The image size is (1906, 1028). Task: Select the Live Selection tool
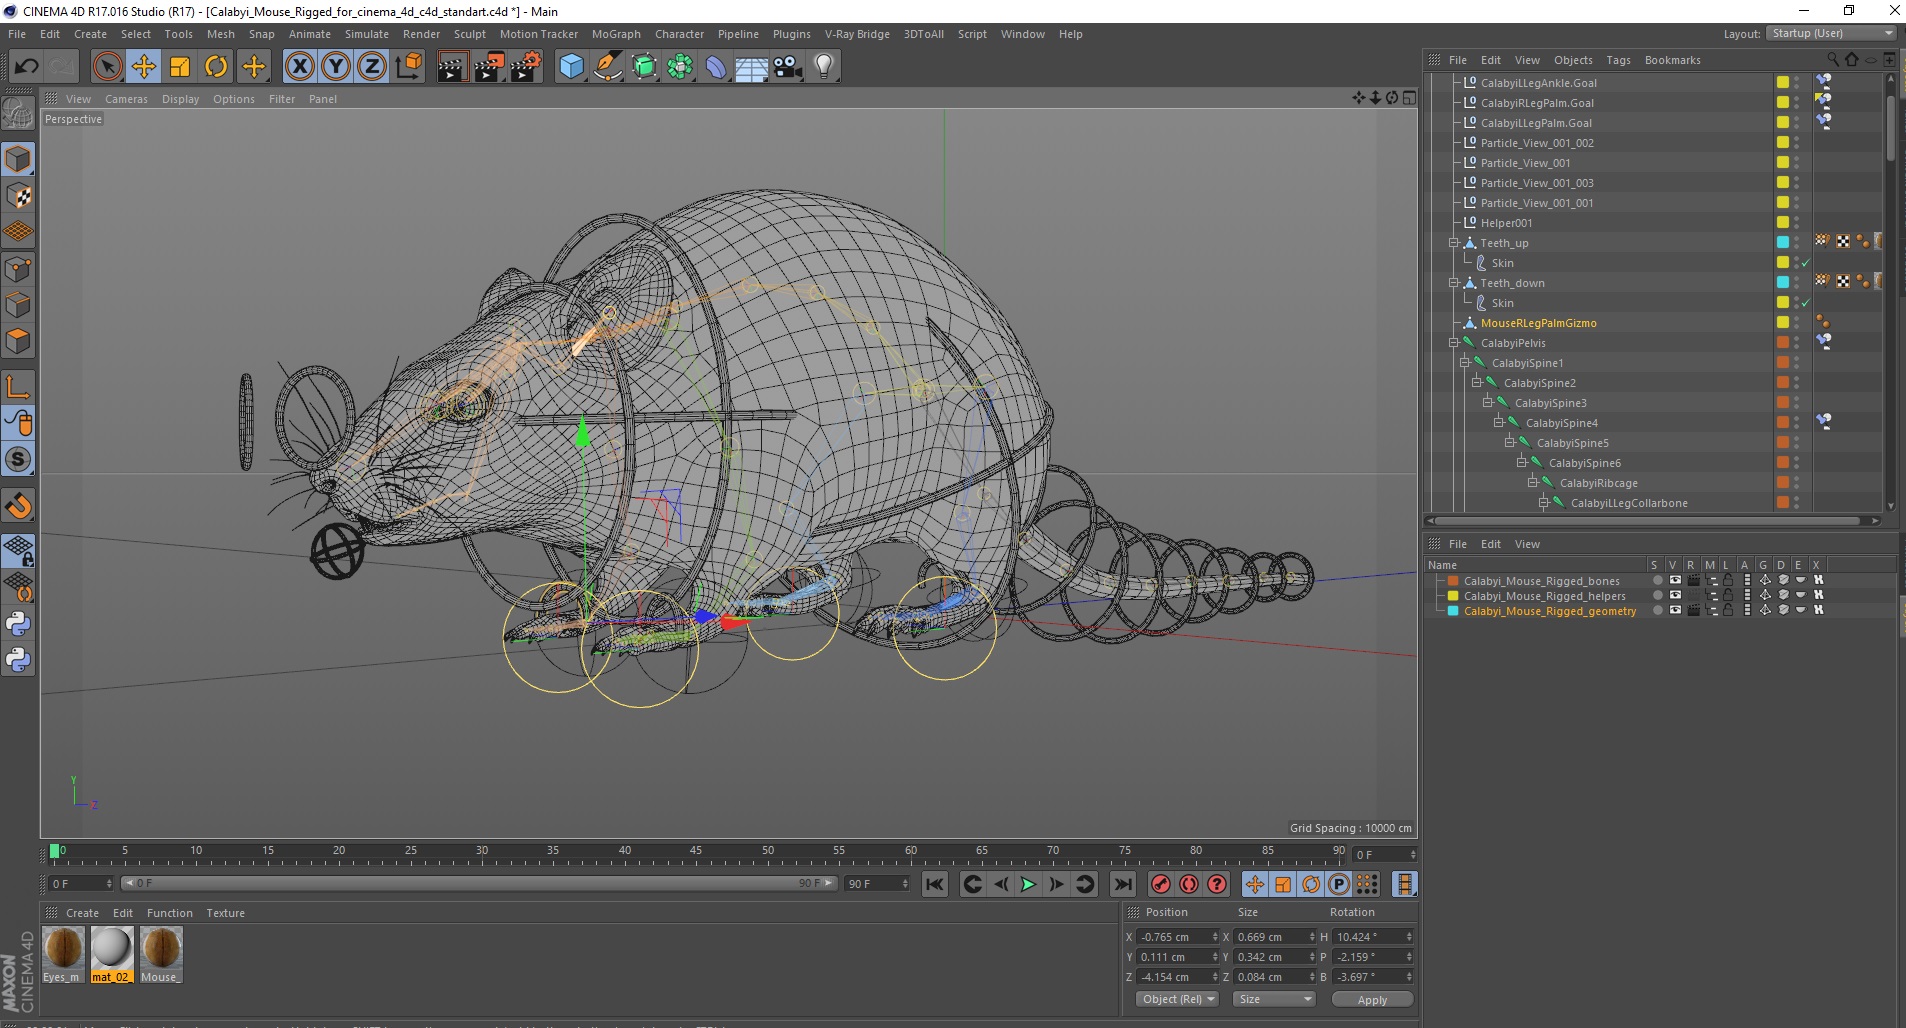pos(107,67)
